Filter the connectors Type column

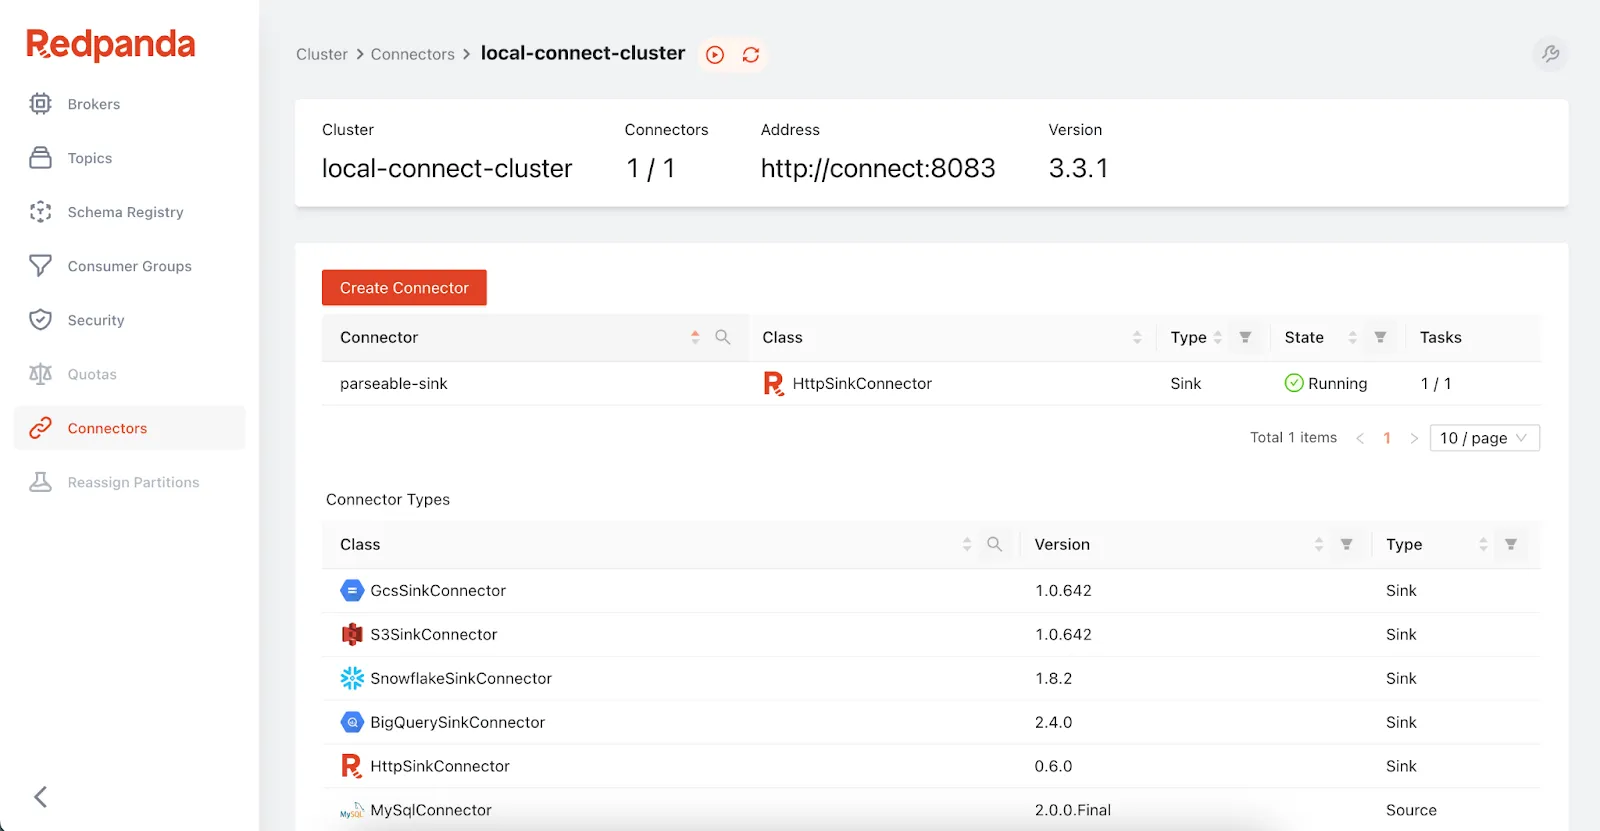[1246, 338]
